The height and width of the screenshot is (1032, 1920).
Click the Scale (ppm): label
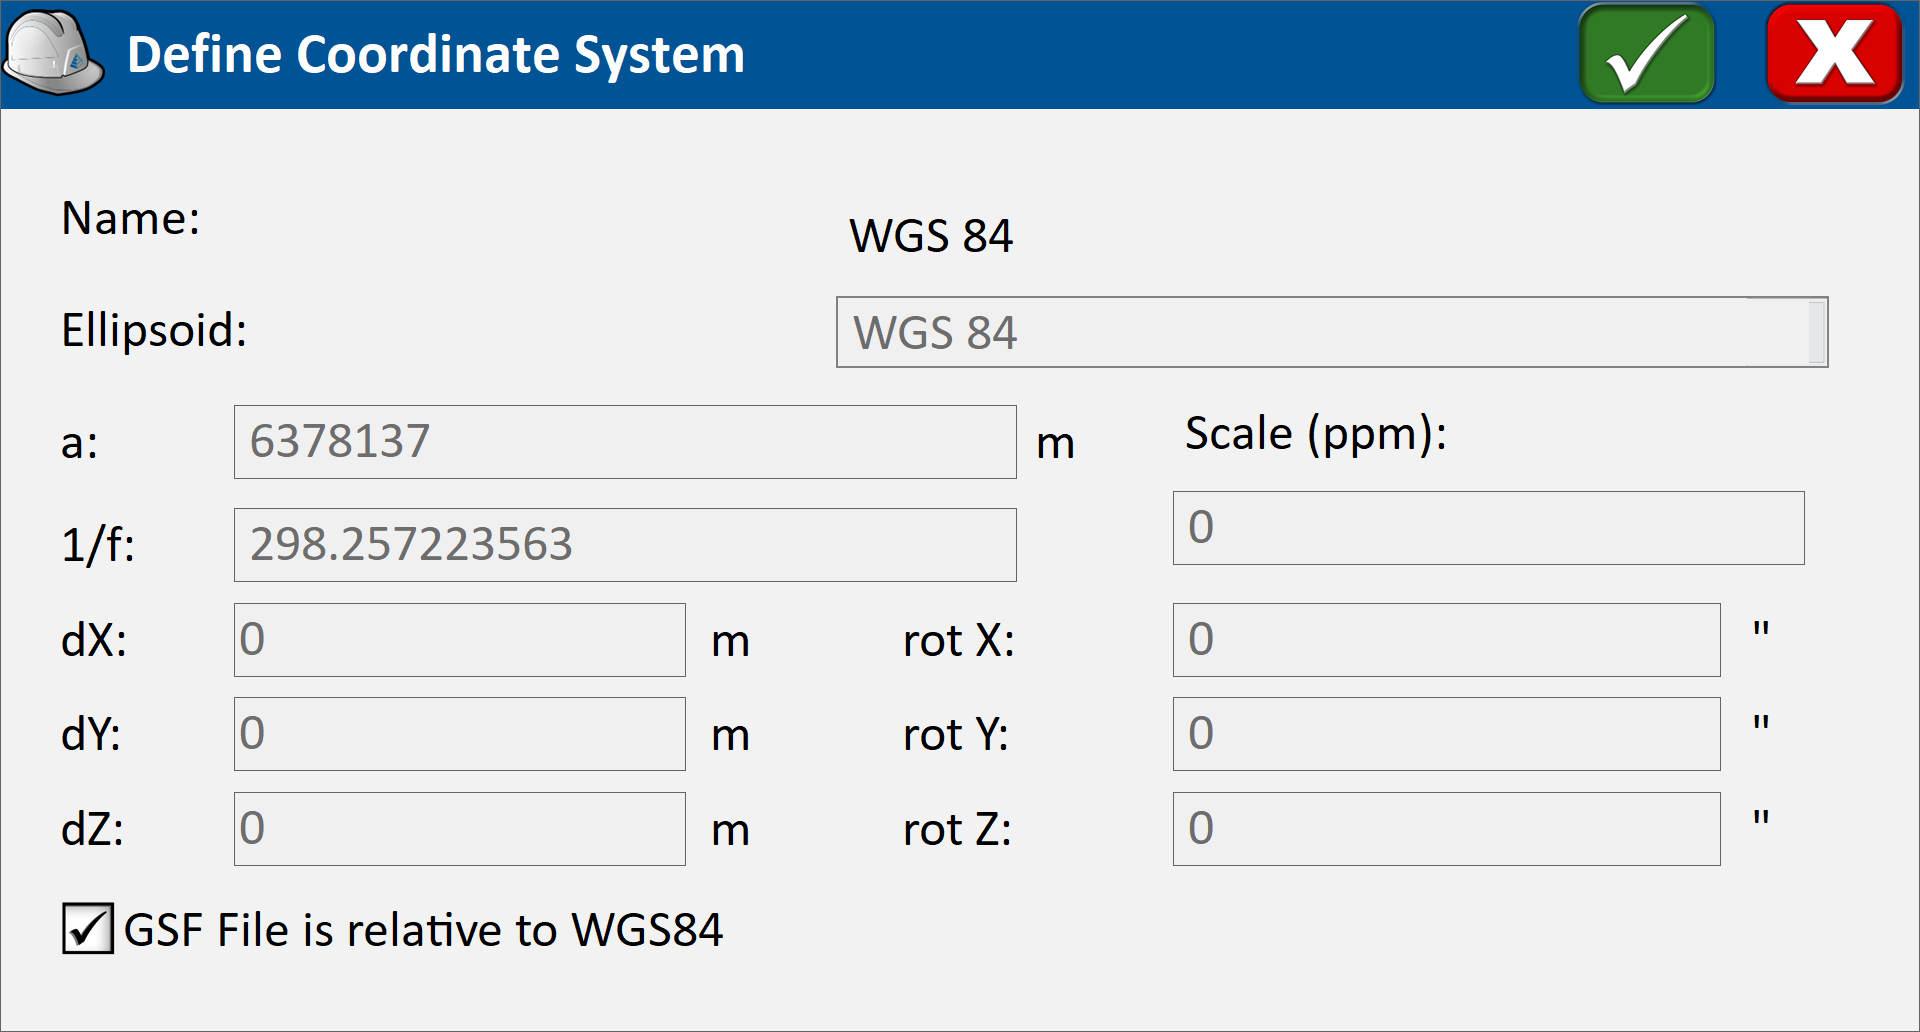pos(1316,434)
